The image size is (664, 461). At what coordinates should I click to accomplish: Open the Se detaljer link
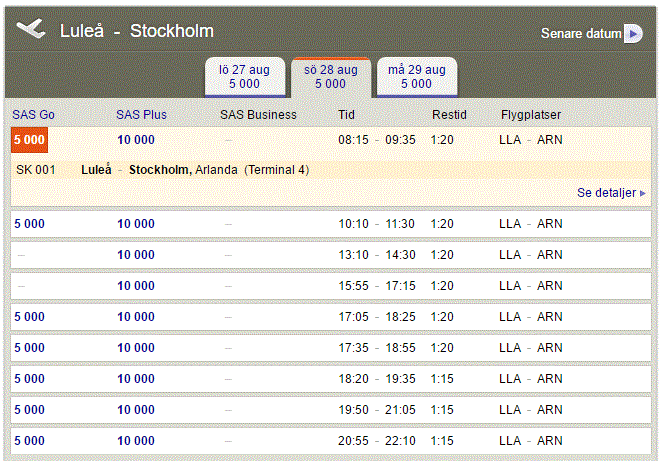tap(610, 192)
